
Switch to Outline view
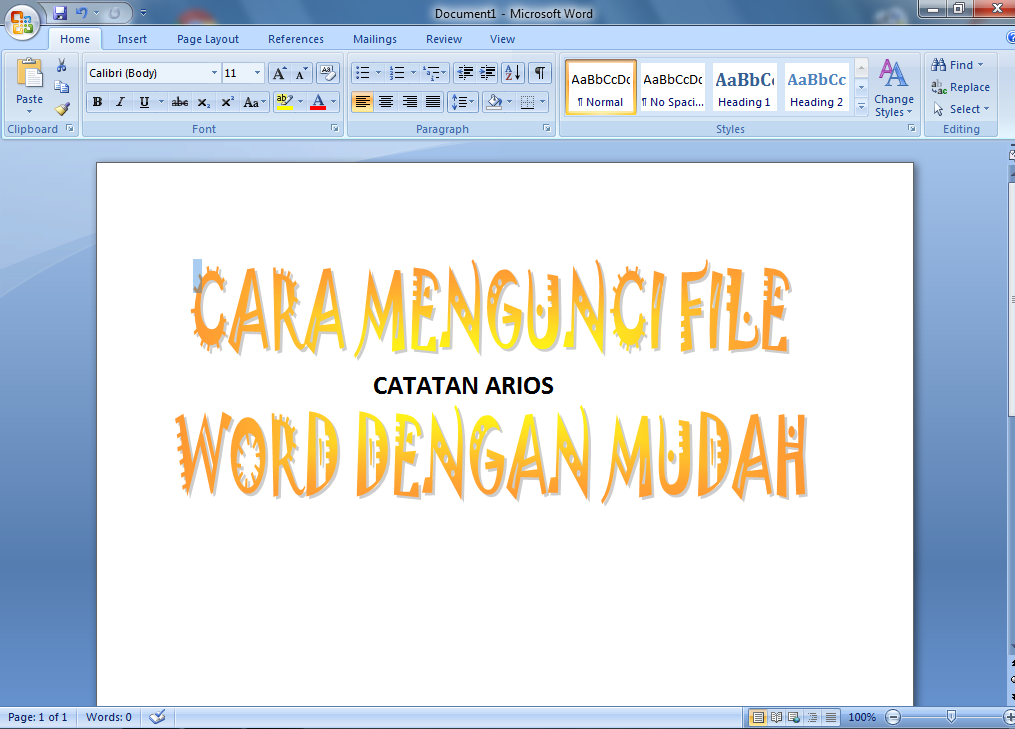(x=812, y=717)
